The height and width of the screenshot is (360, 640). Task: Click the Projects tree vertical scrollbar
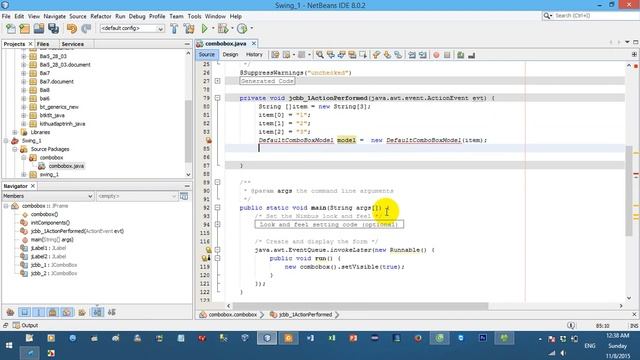[188, 131]
